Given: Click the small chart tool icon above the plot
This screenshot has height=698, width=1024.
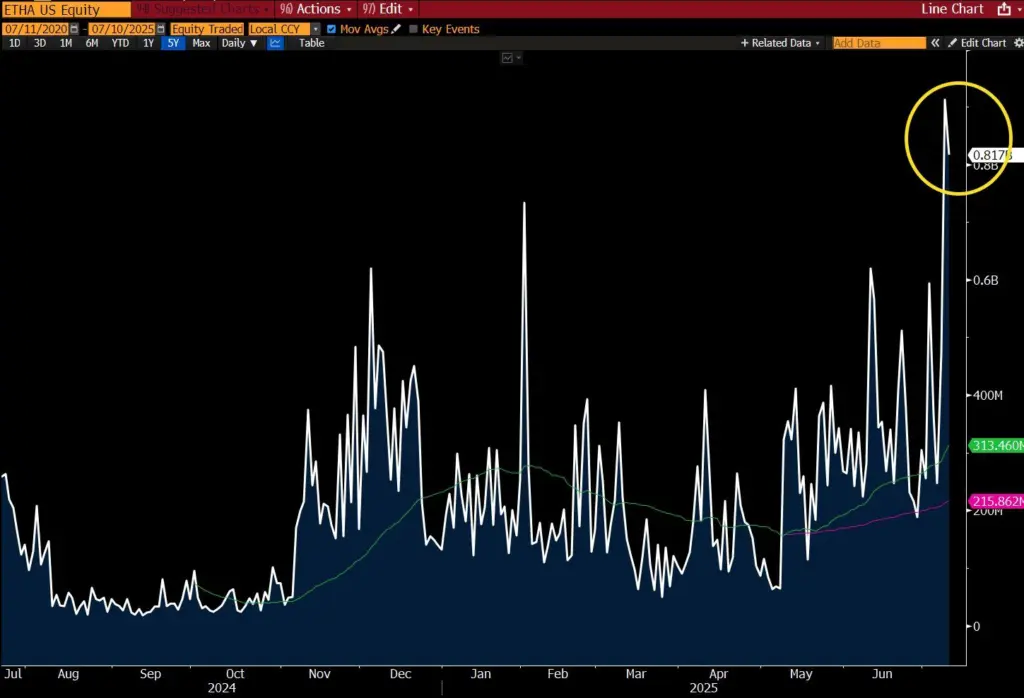Looking at the screenshot, I should tap(507, 57).
